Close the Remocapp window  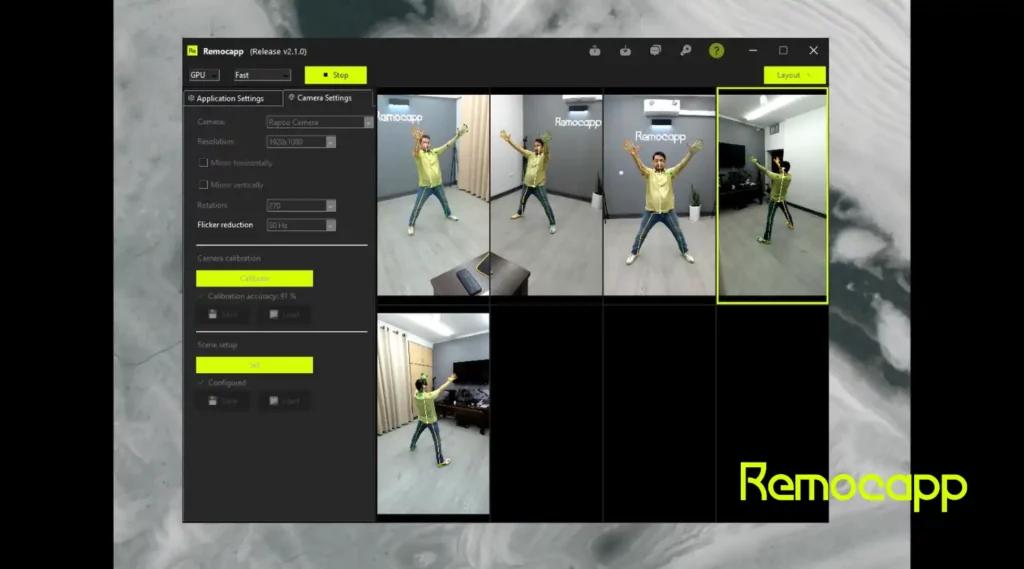tap(813, 50)
